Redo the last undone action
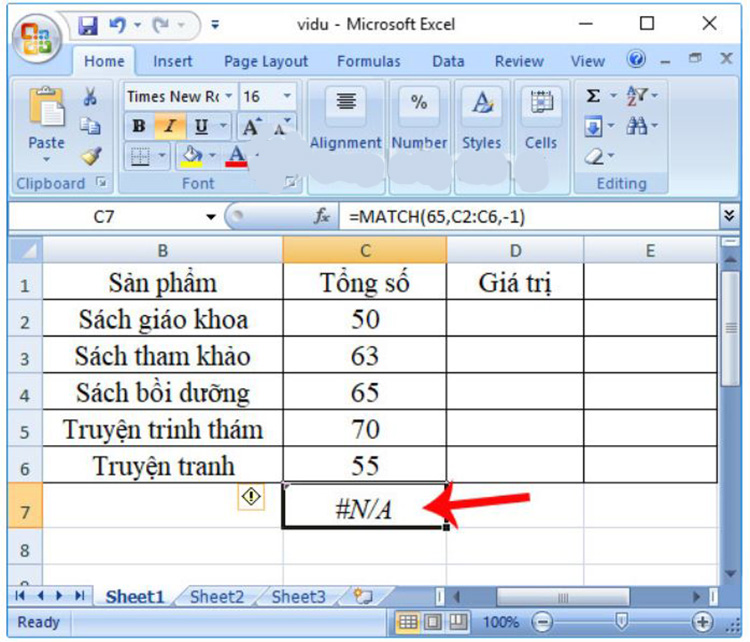 (161, 24)
